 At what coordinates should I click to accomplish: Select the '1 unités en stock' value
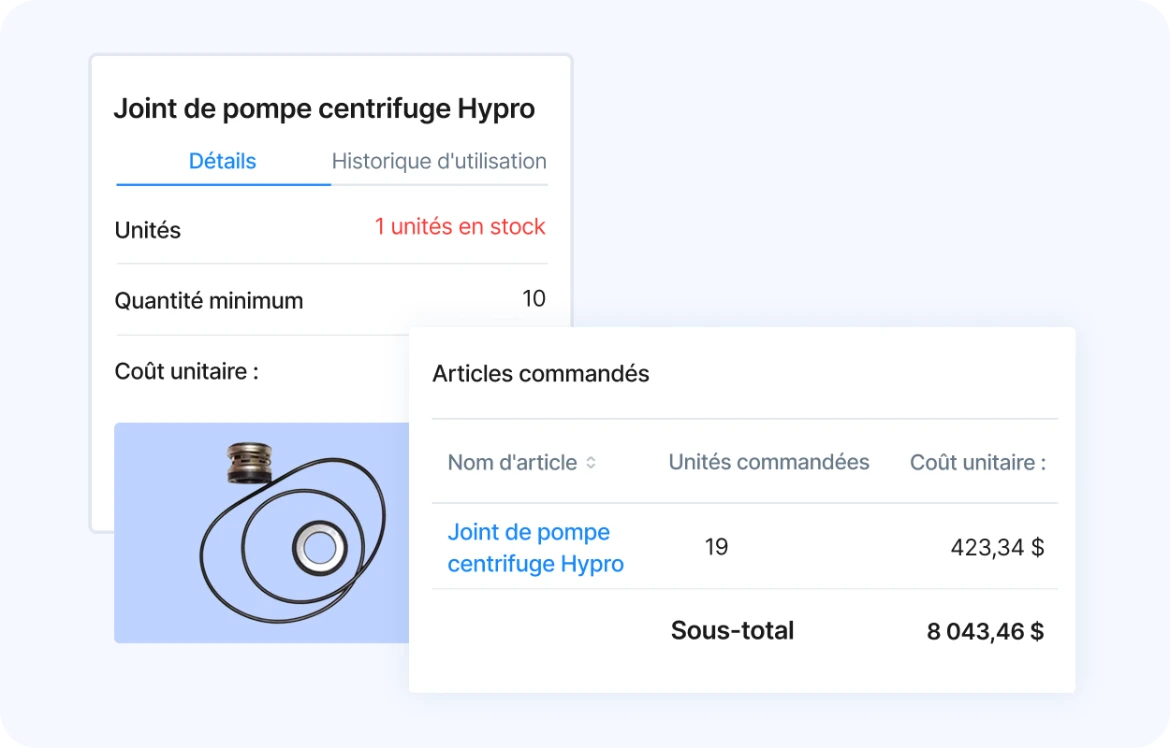tap(460, 227)
